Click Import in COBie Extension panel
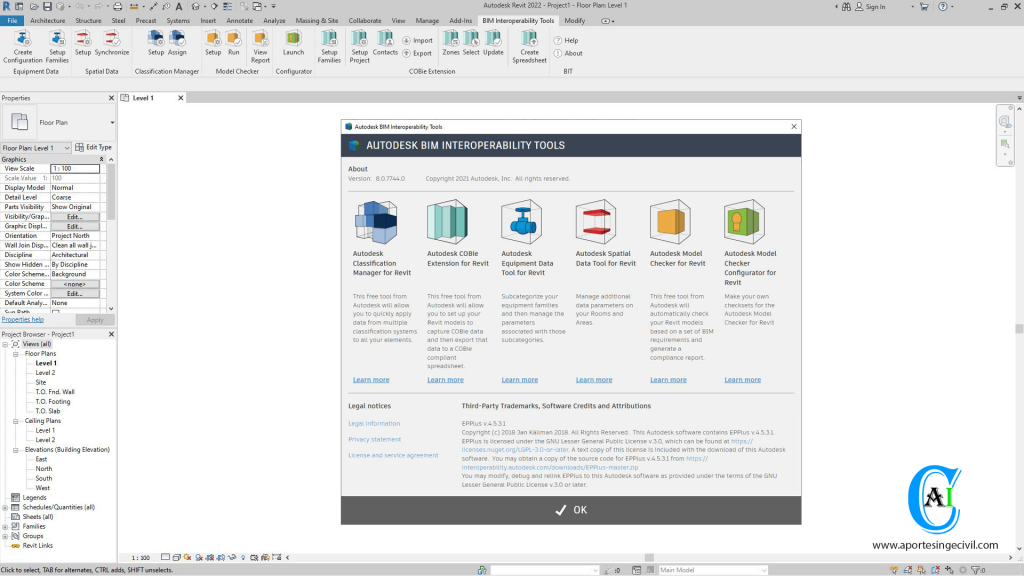This screenshot has width=1024, height=576. click(x=420, y=41)
